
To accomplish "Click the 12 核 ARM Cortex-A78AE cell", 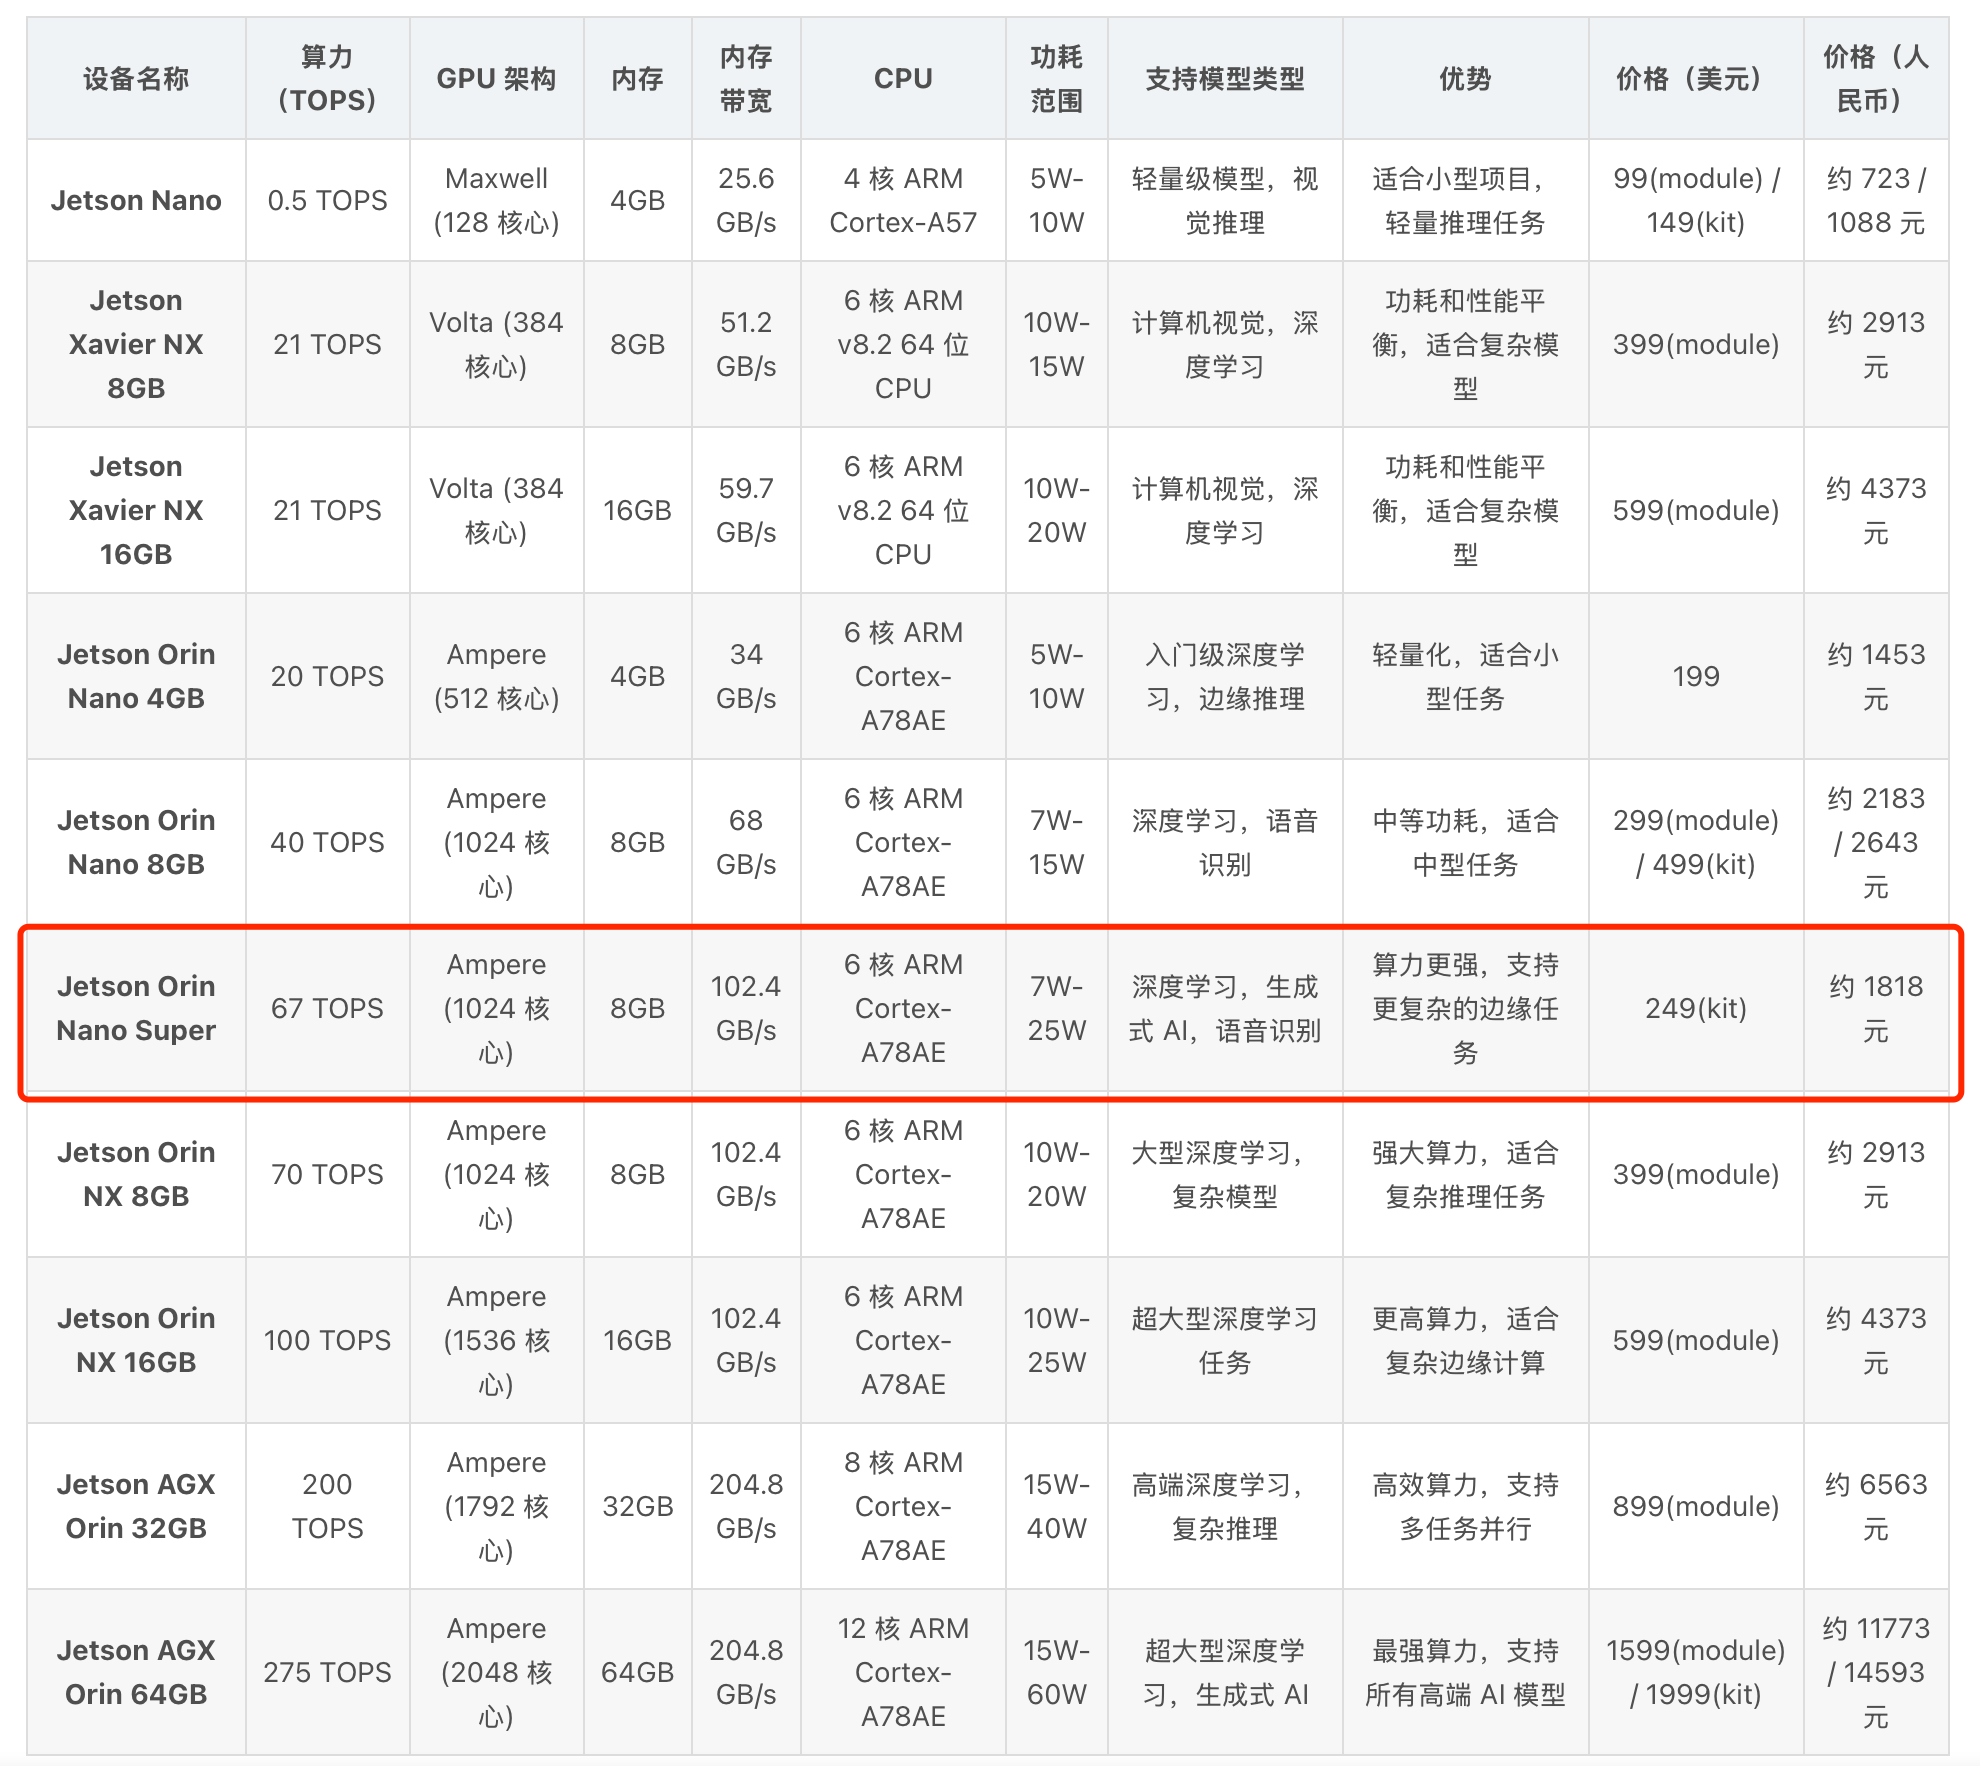I will (903, 1672).
